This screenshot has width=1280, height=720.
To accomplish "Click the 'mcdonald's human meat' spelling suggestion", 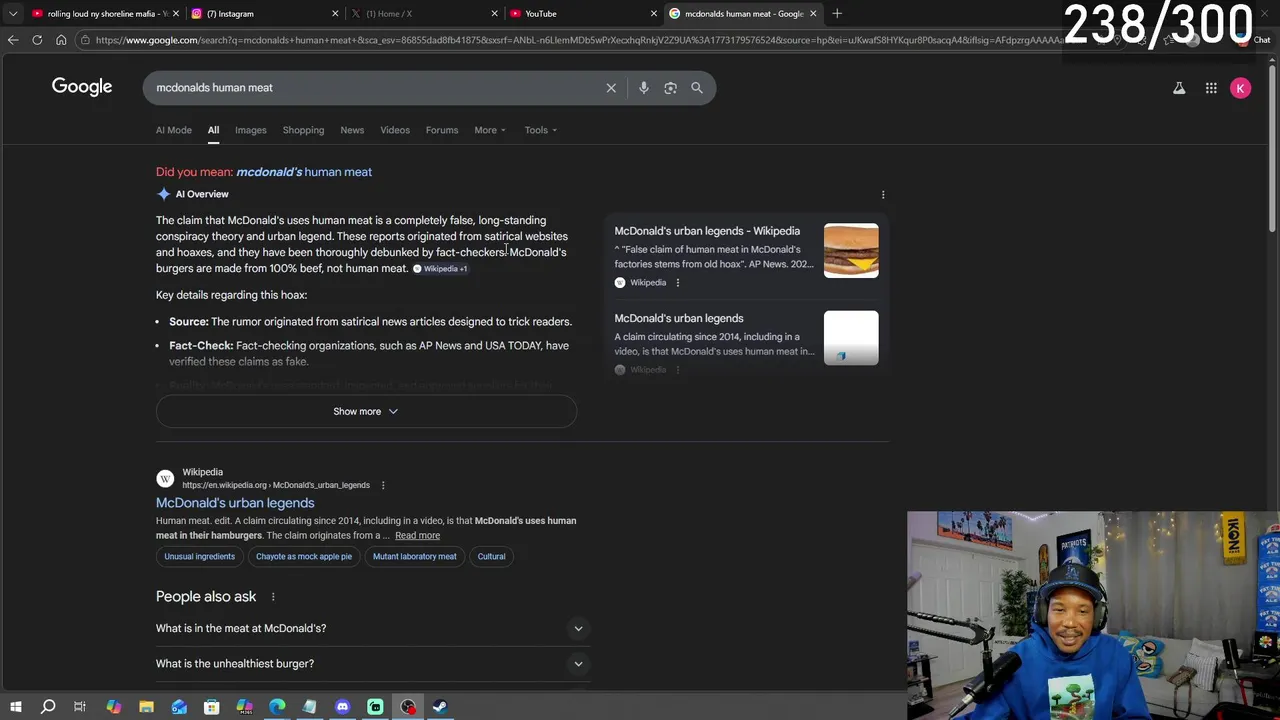I will (x=304, y=172).
